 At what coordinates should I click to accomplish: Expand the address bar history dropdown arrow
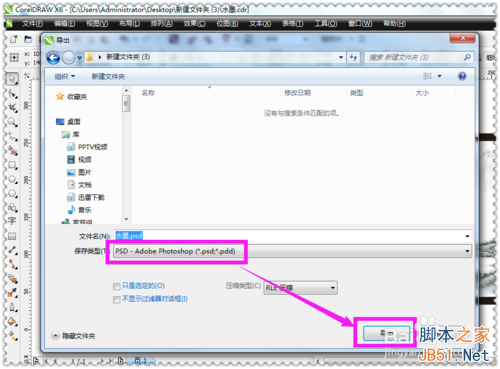pyautogui.click(x=341, y=57)
